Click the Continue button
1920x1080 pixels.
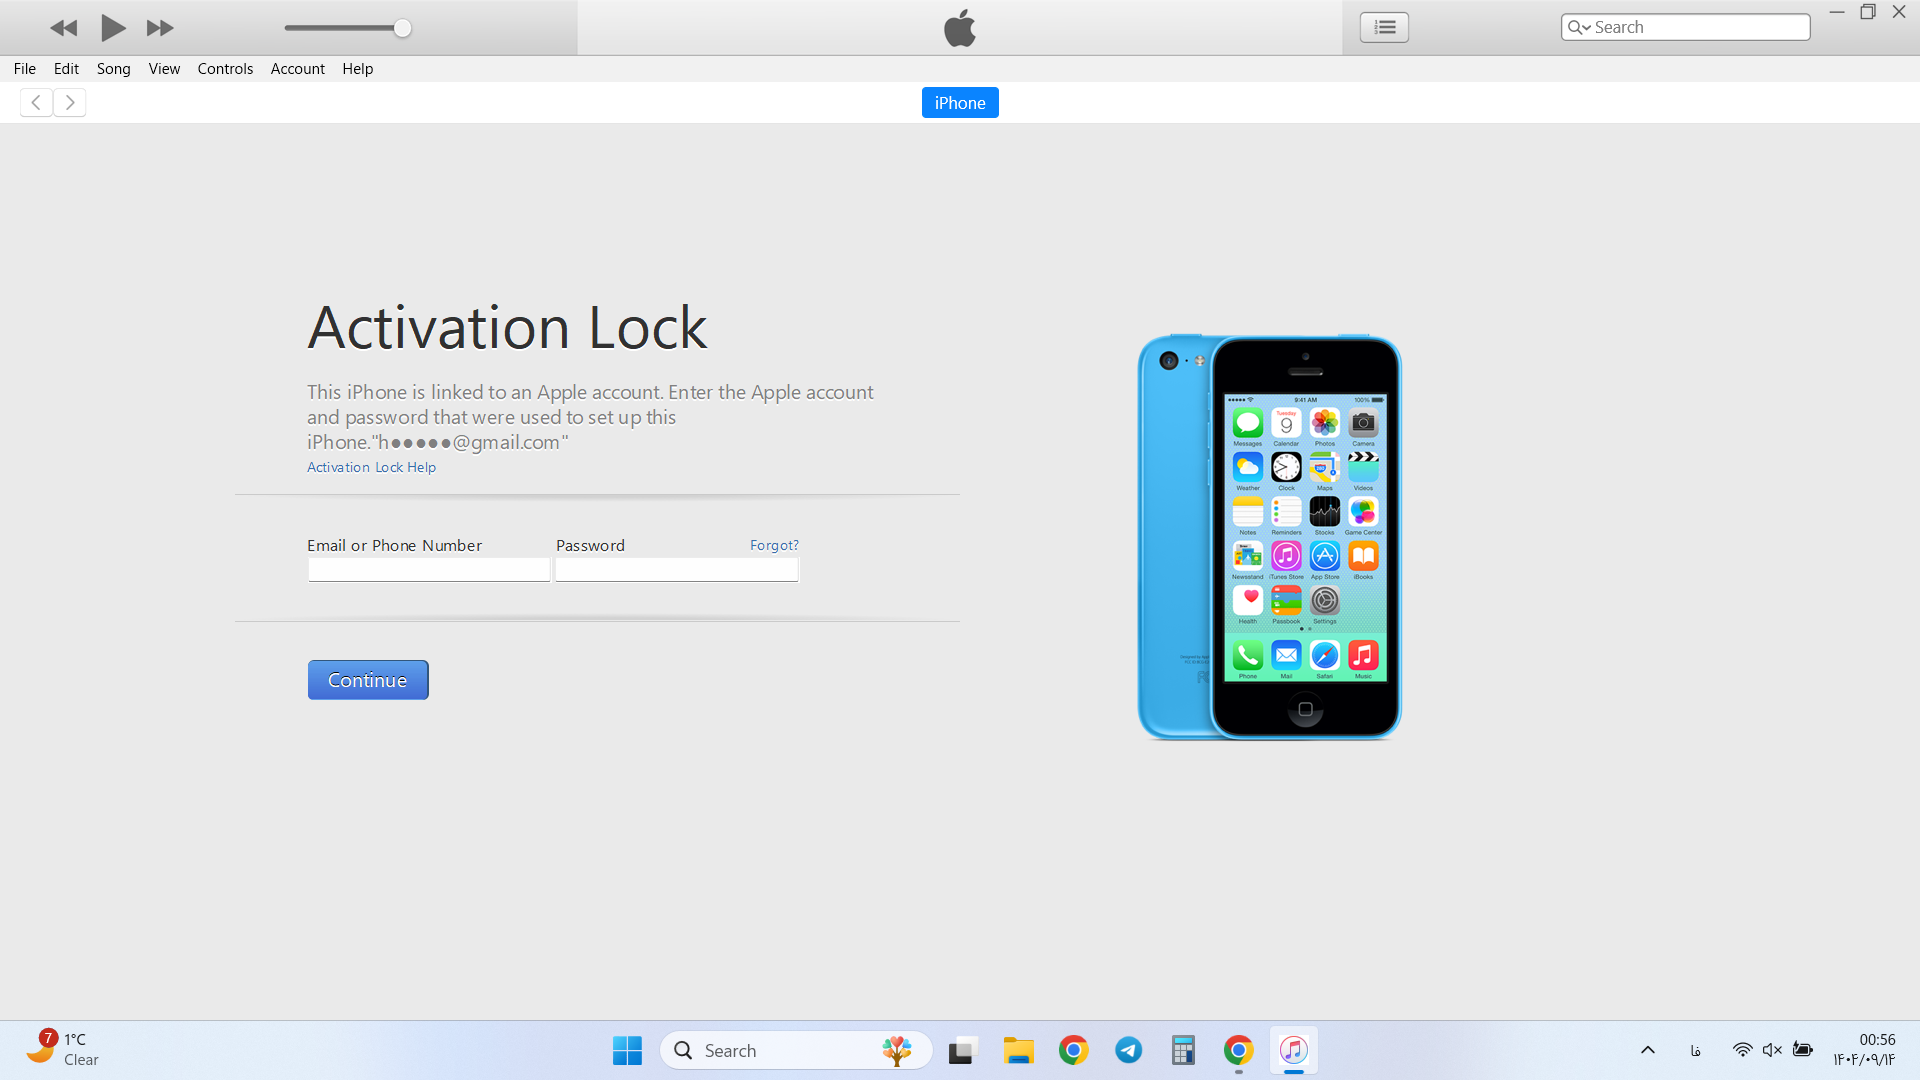[x=368, y=680]
